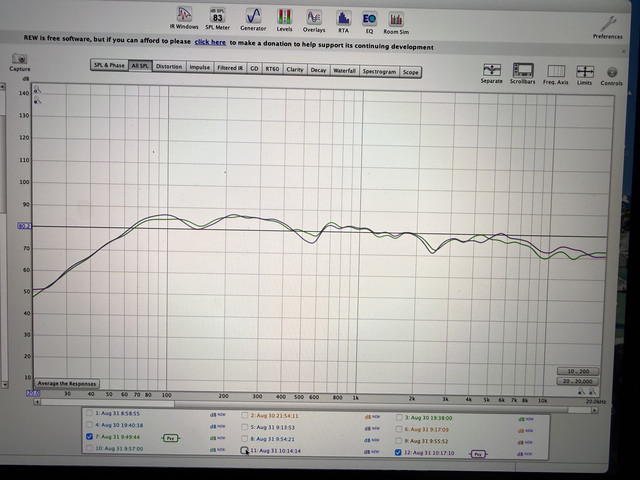Open the Spectrogram tab

click(x=379, y=71)
